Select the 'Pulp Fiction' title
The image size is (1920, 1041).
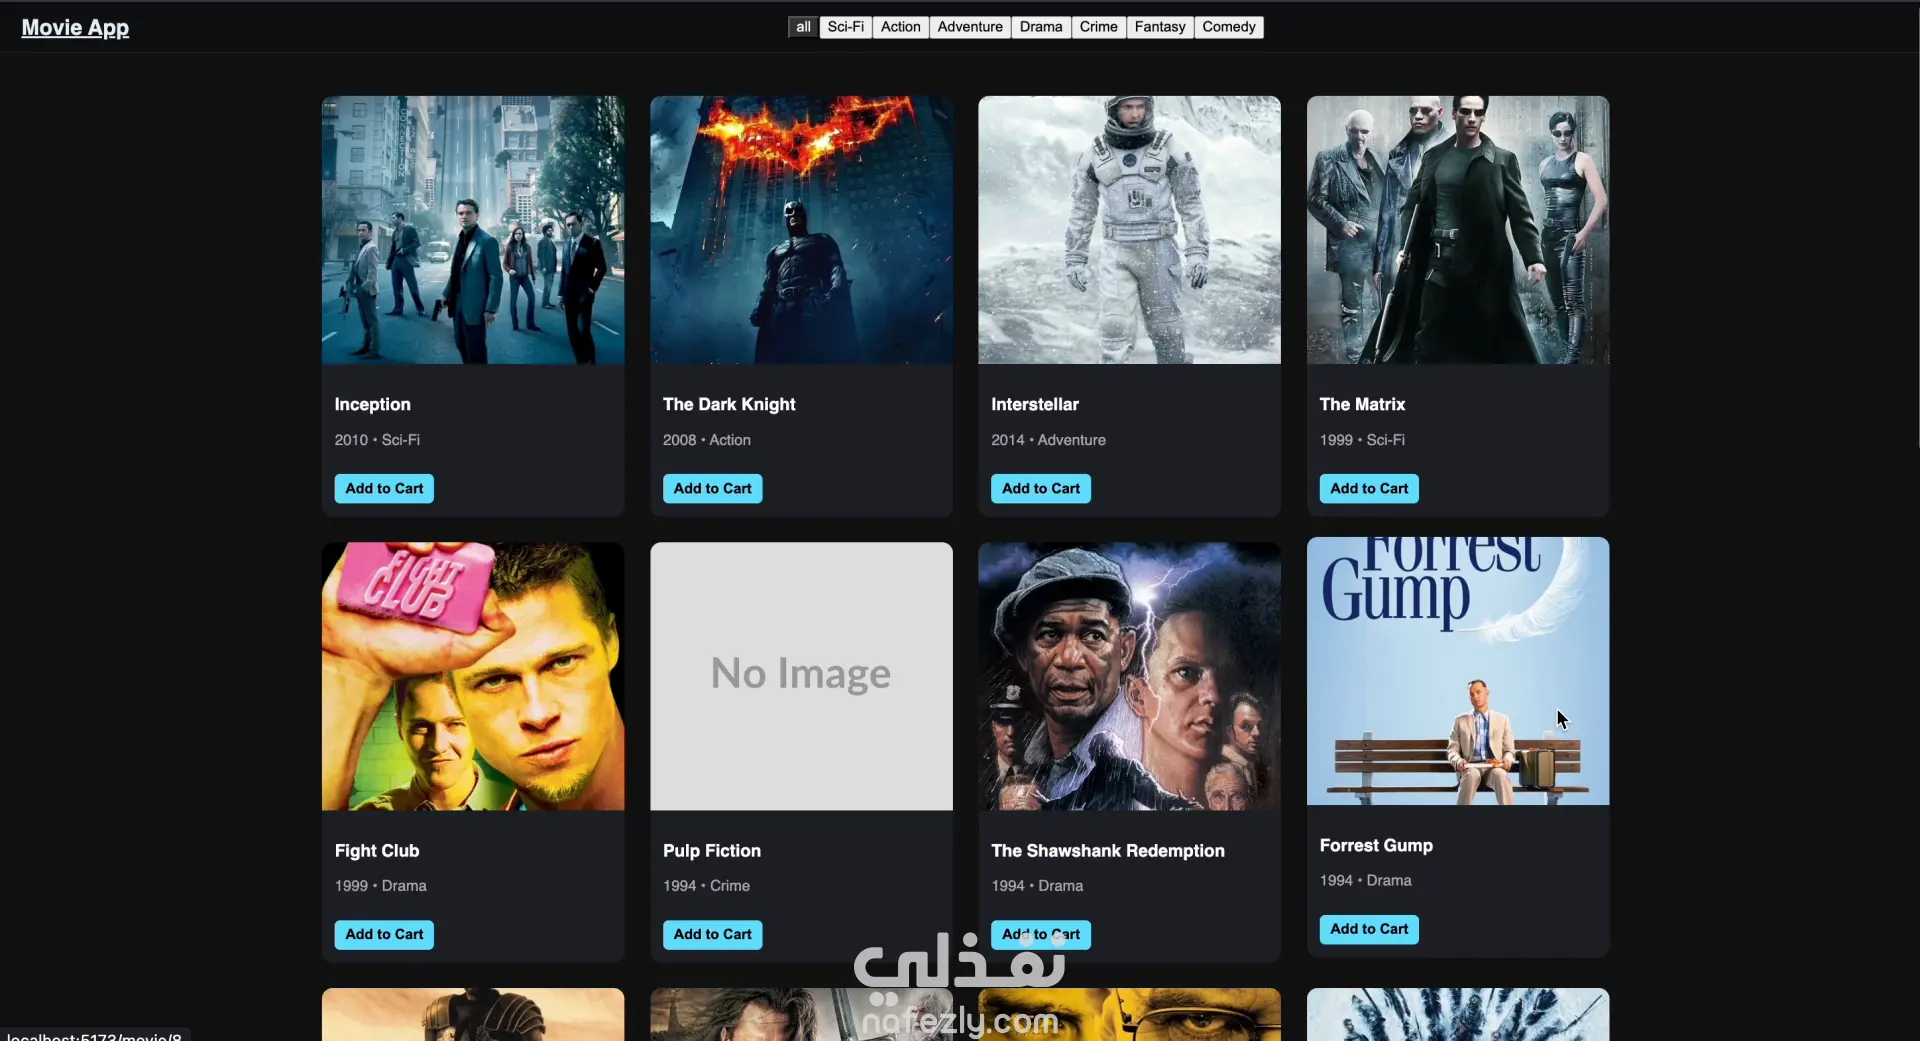pyautogui.click(x=712, y=851)
